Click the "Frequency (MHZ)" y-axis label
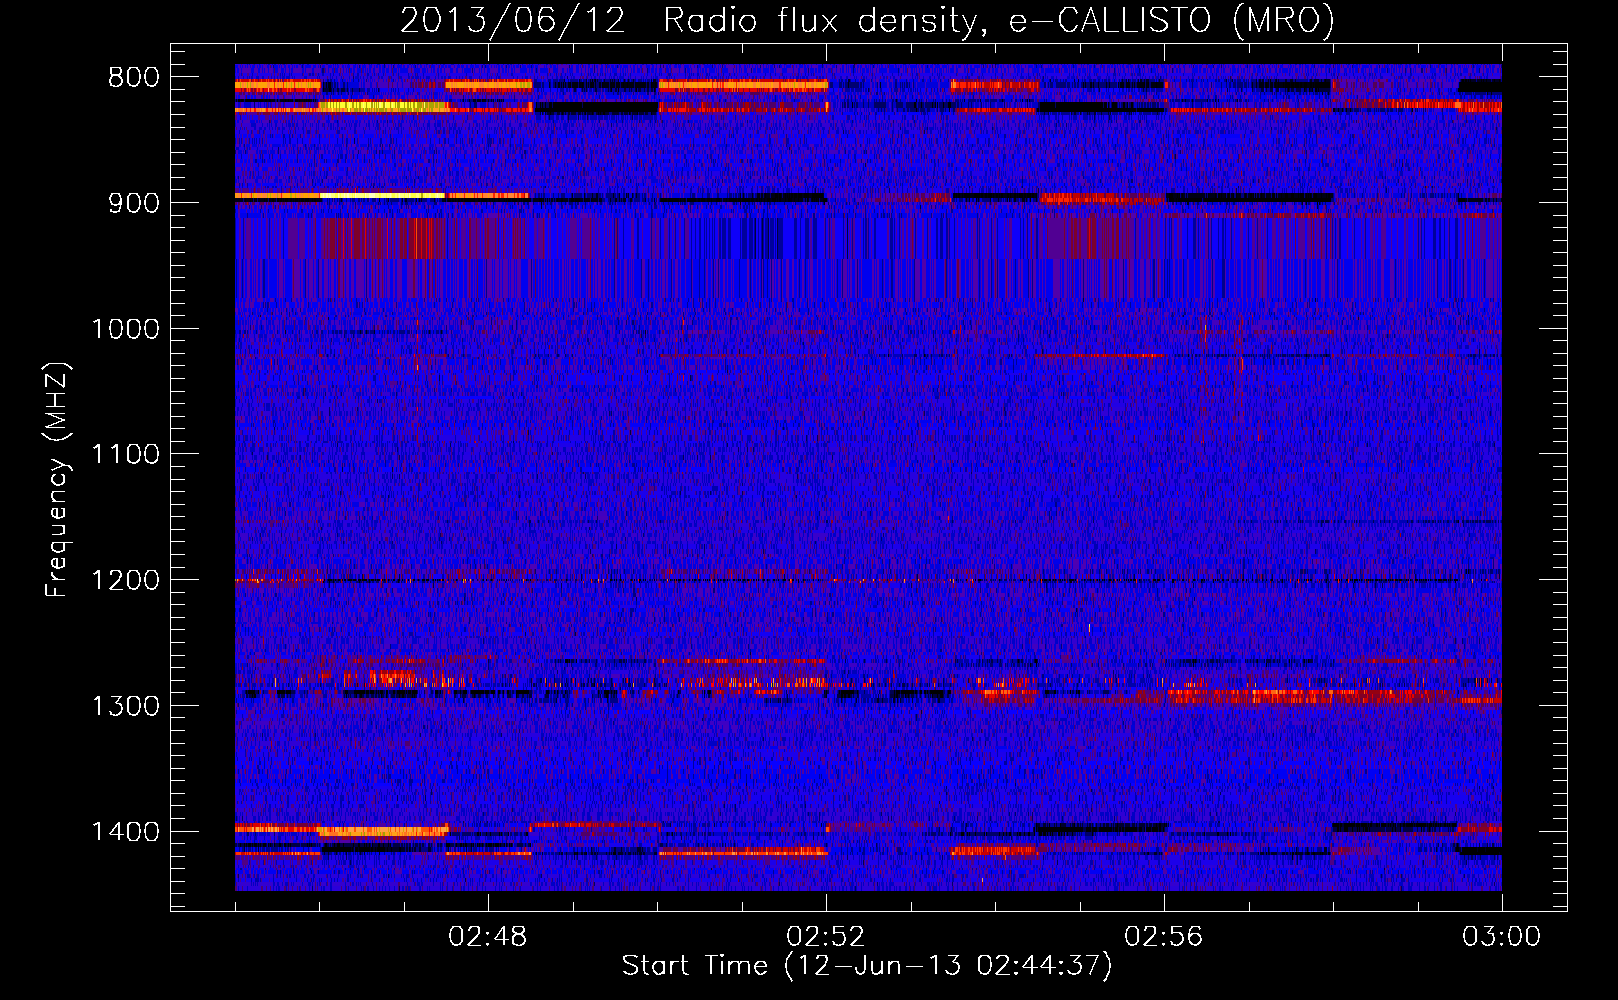The height and width of the screenshot is (1000, 1618). (x=58, y=480)
